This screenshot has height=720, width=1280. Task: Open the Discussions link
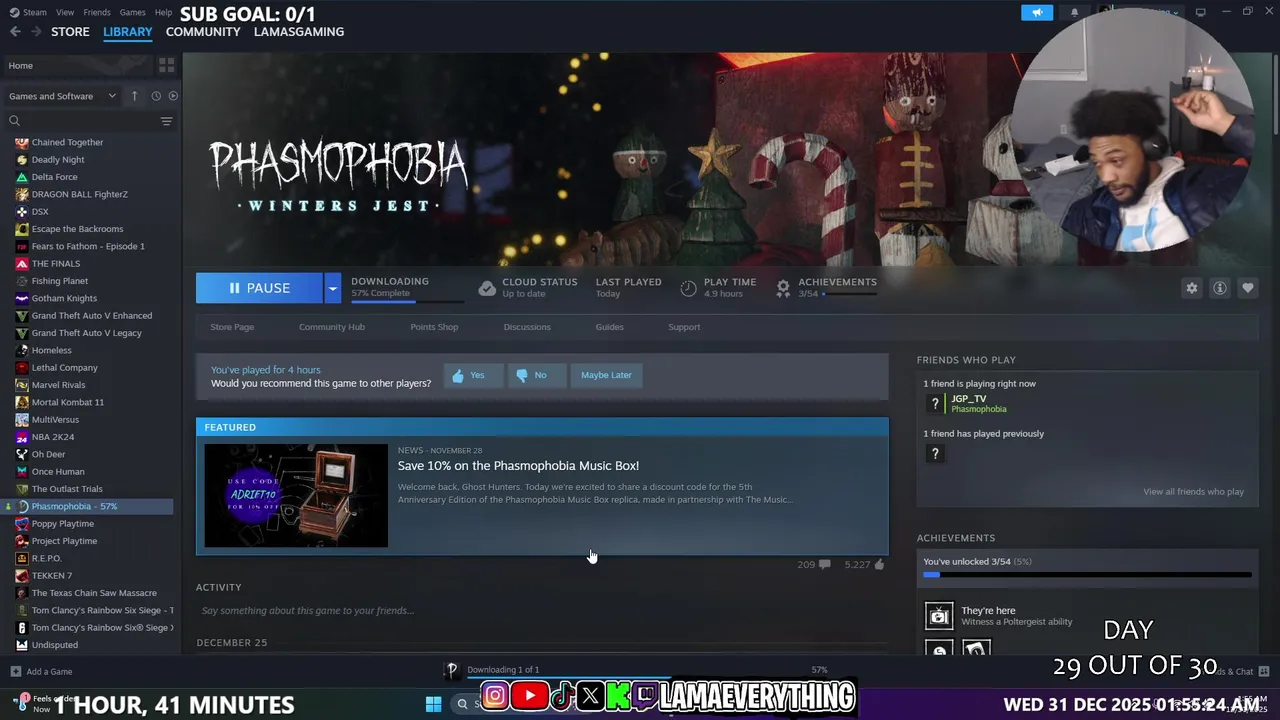tap(527, 327)
